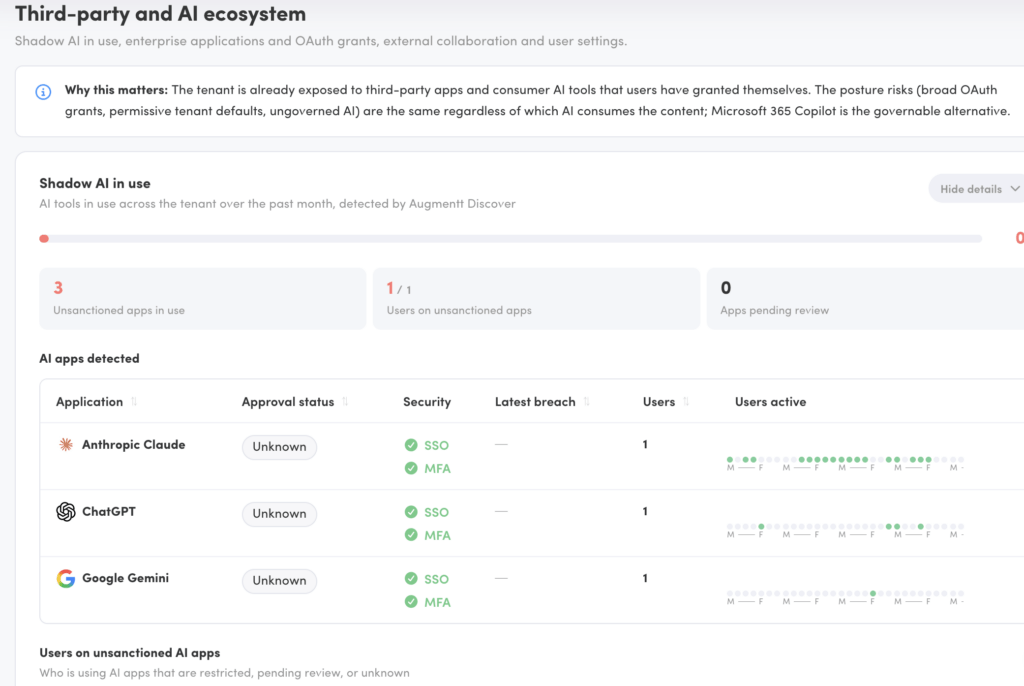Click Unknown status badge for ChatGPT
1024x686 pixels.
tap(280, 514)
